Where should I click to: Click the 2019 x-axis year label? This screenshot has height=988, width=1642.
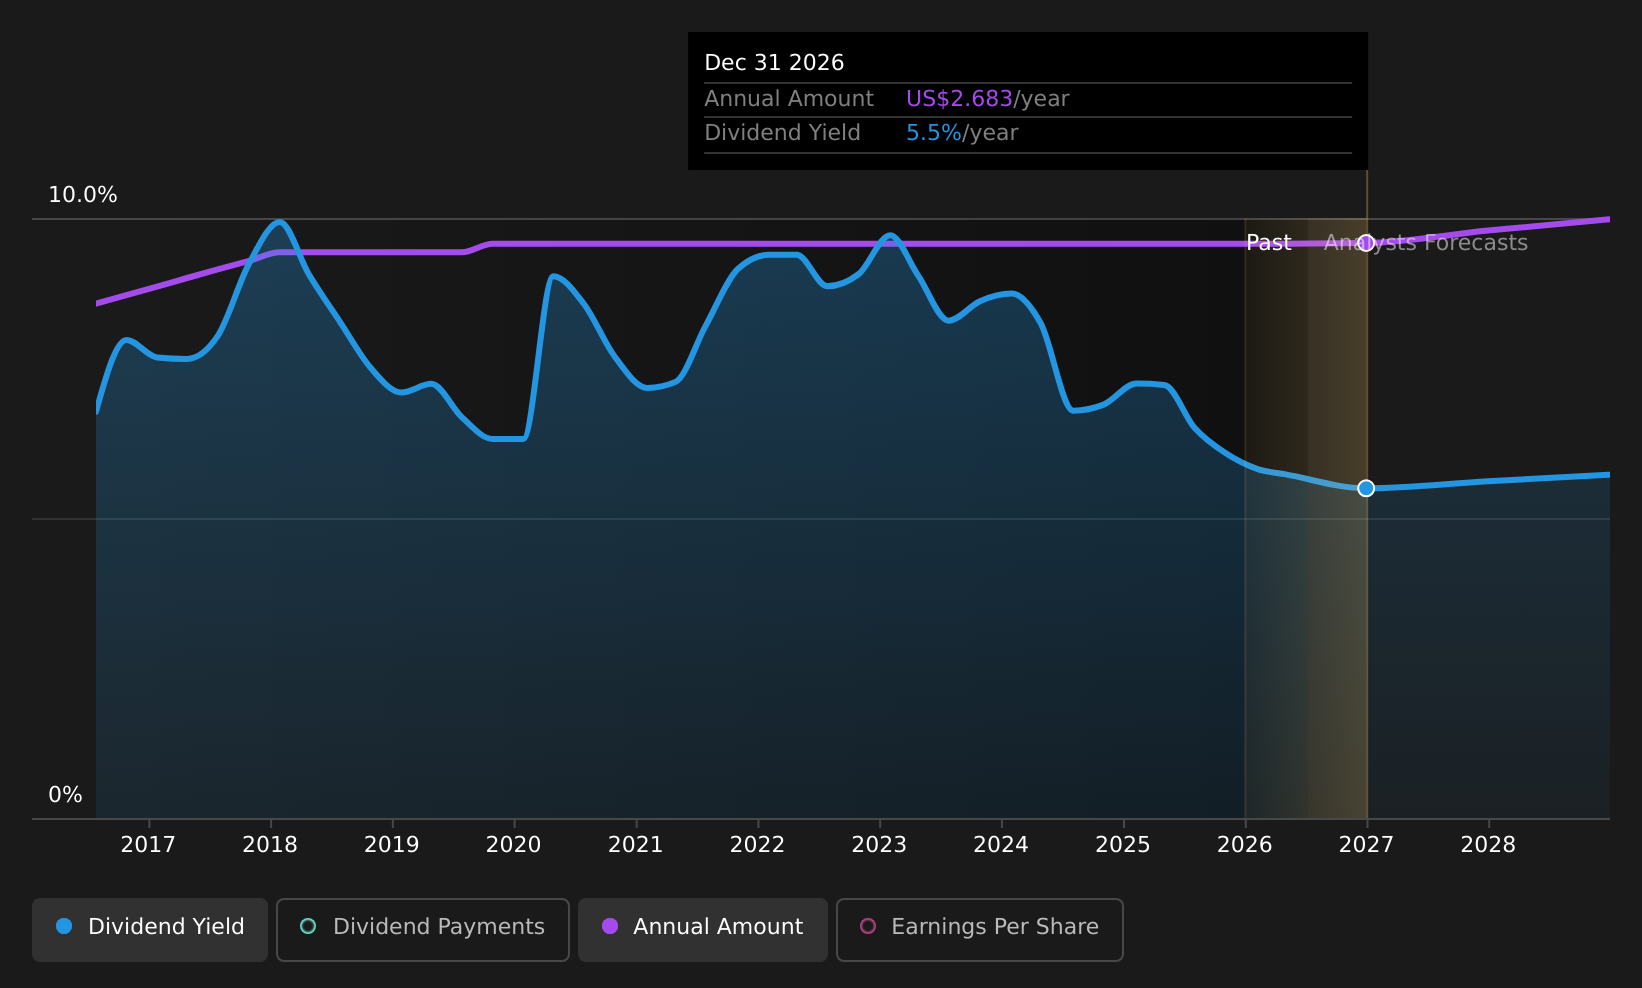click(392, 845)
